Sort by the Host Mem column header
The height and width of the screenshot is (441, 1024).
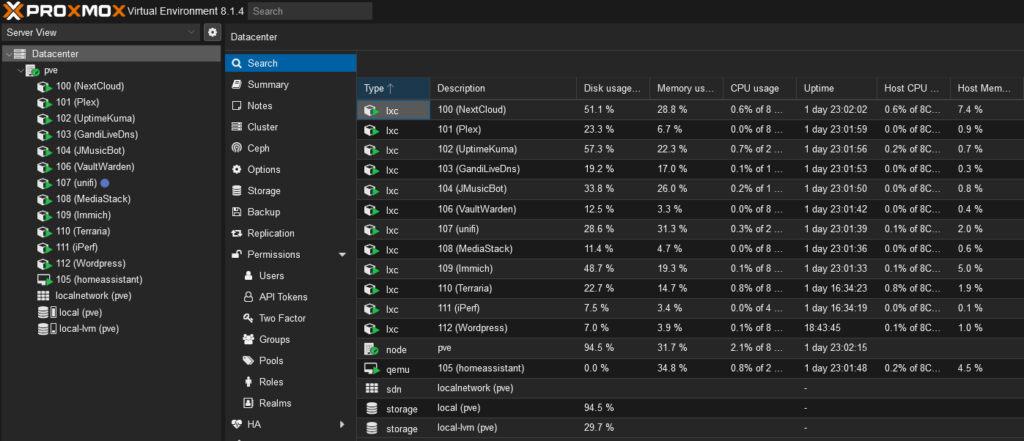987,88
